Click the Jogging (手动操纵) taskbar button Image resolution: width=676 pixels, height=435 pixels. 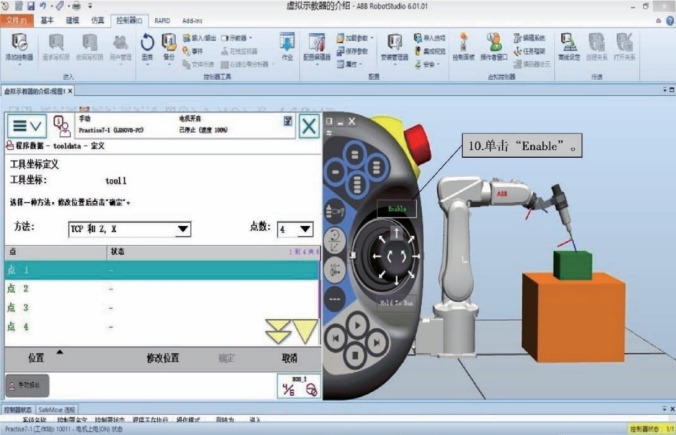(27, 385)
